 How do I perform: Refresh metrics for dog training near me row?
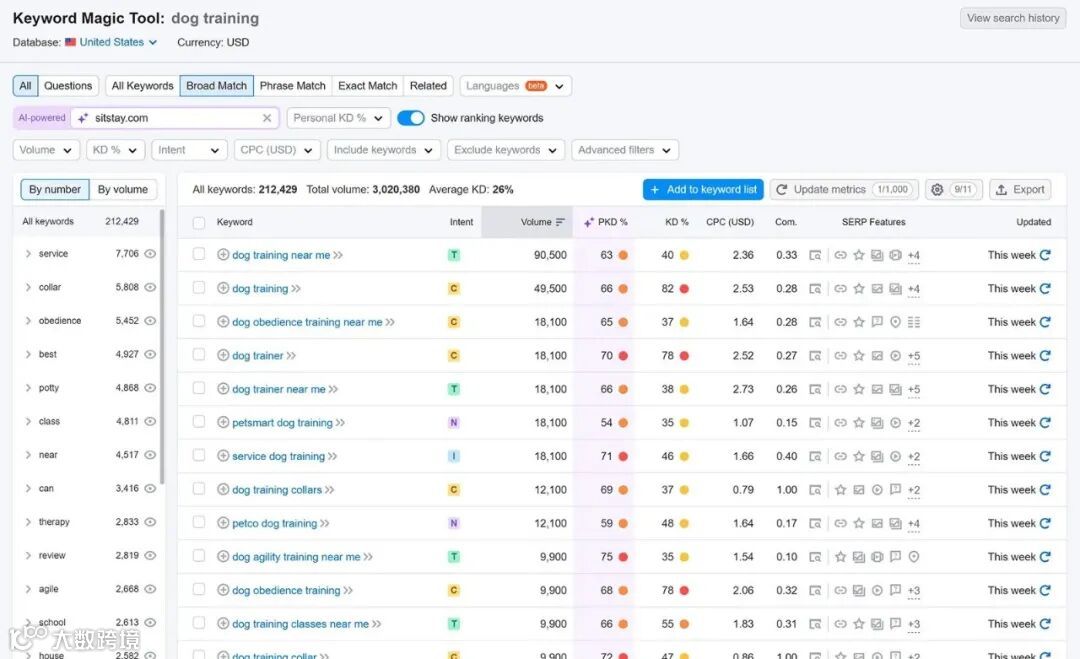click(x=1045, y=255)
